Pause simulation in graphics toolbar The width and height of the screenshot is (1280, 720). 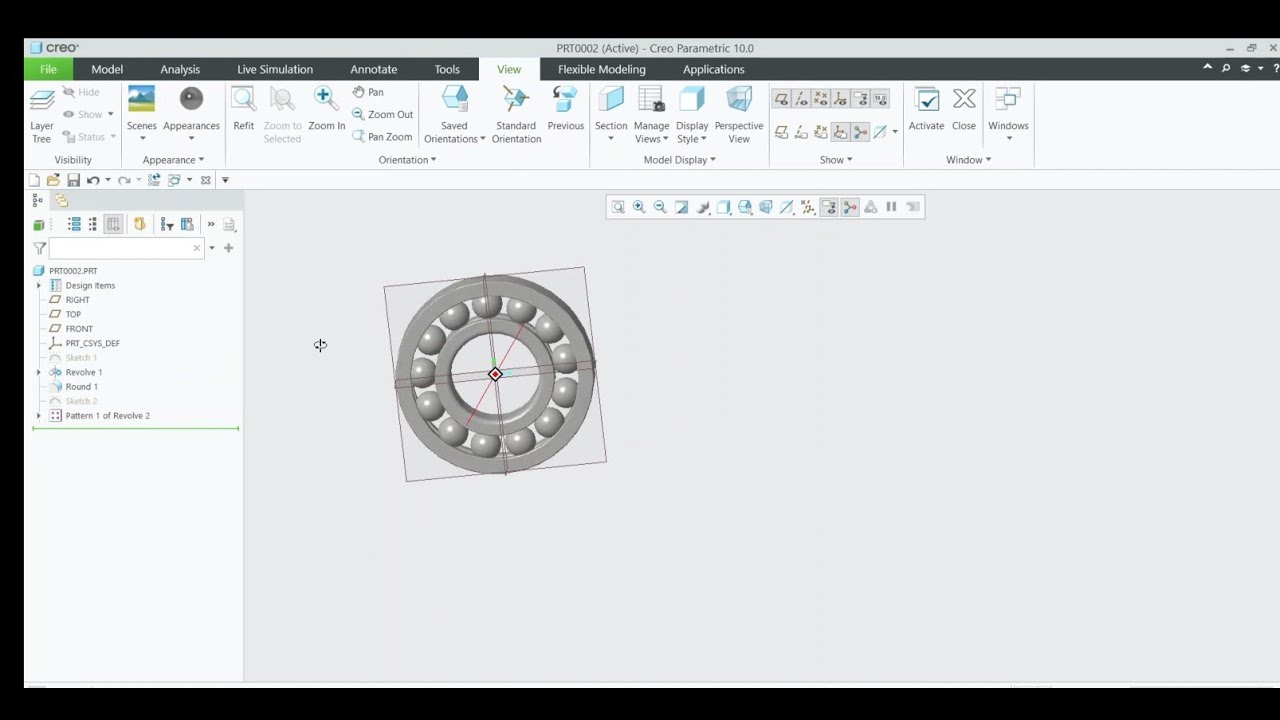(x=891, y=207)
